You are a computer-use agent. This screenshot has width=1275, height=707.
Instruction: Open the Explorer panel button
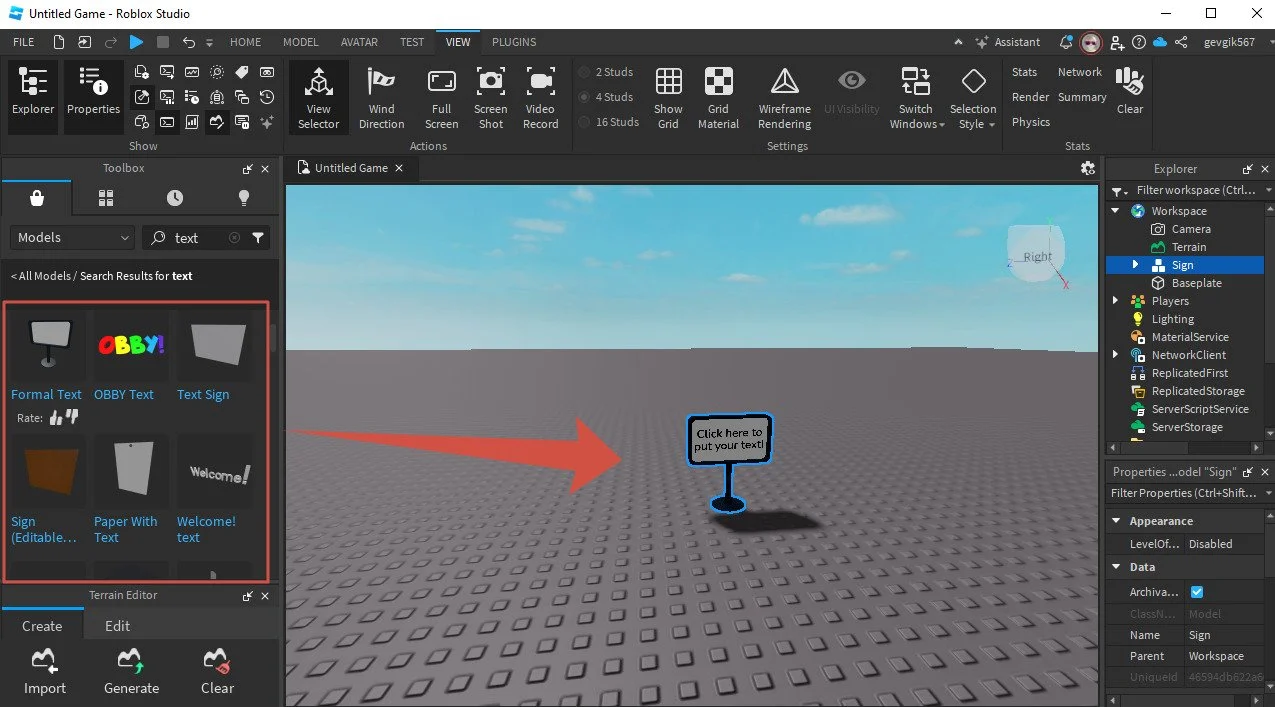(33, 95)
